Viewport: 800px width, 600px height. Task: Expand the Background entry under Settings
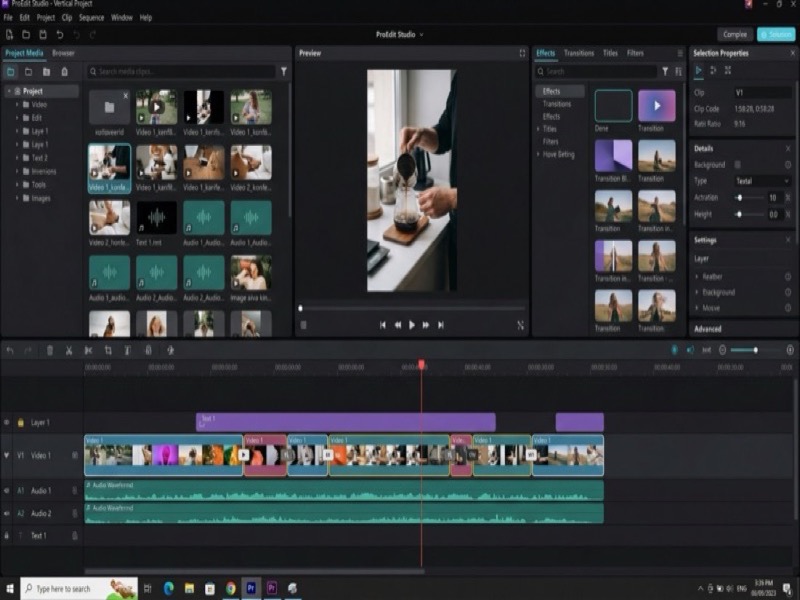pos(698,292)
